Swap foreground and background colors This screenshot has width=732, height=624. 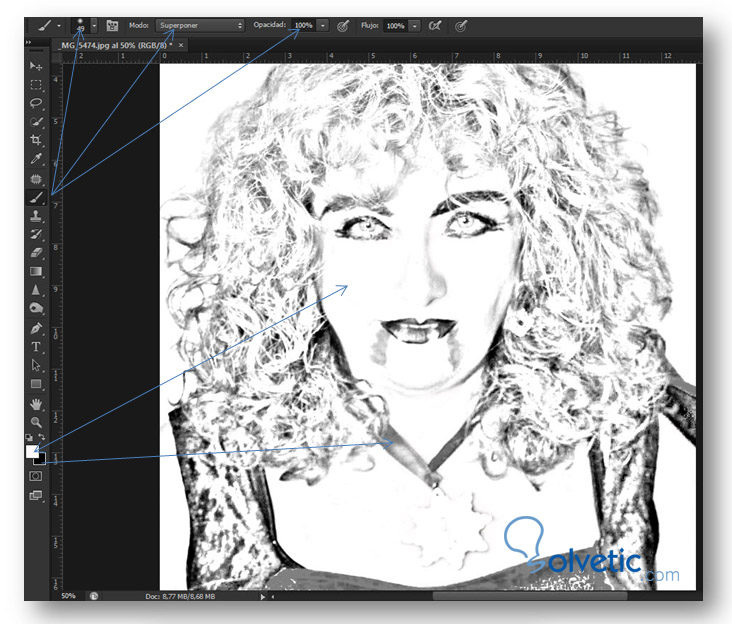click(x=42, y=437)
